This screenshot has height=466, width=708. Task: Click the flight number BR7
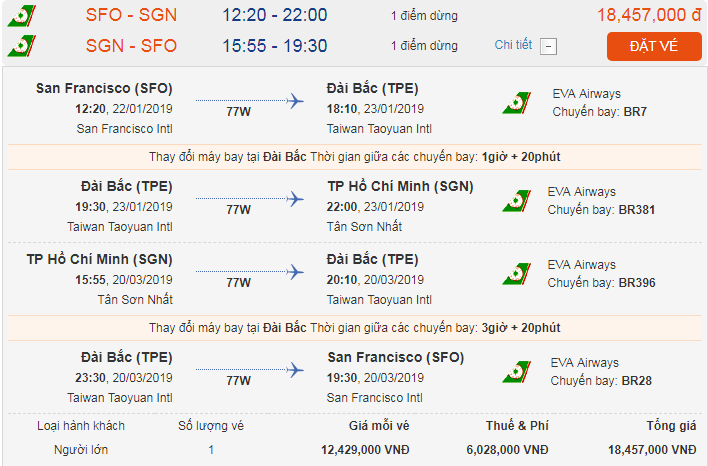(635, 112)
